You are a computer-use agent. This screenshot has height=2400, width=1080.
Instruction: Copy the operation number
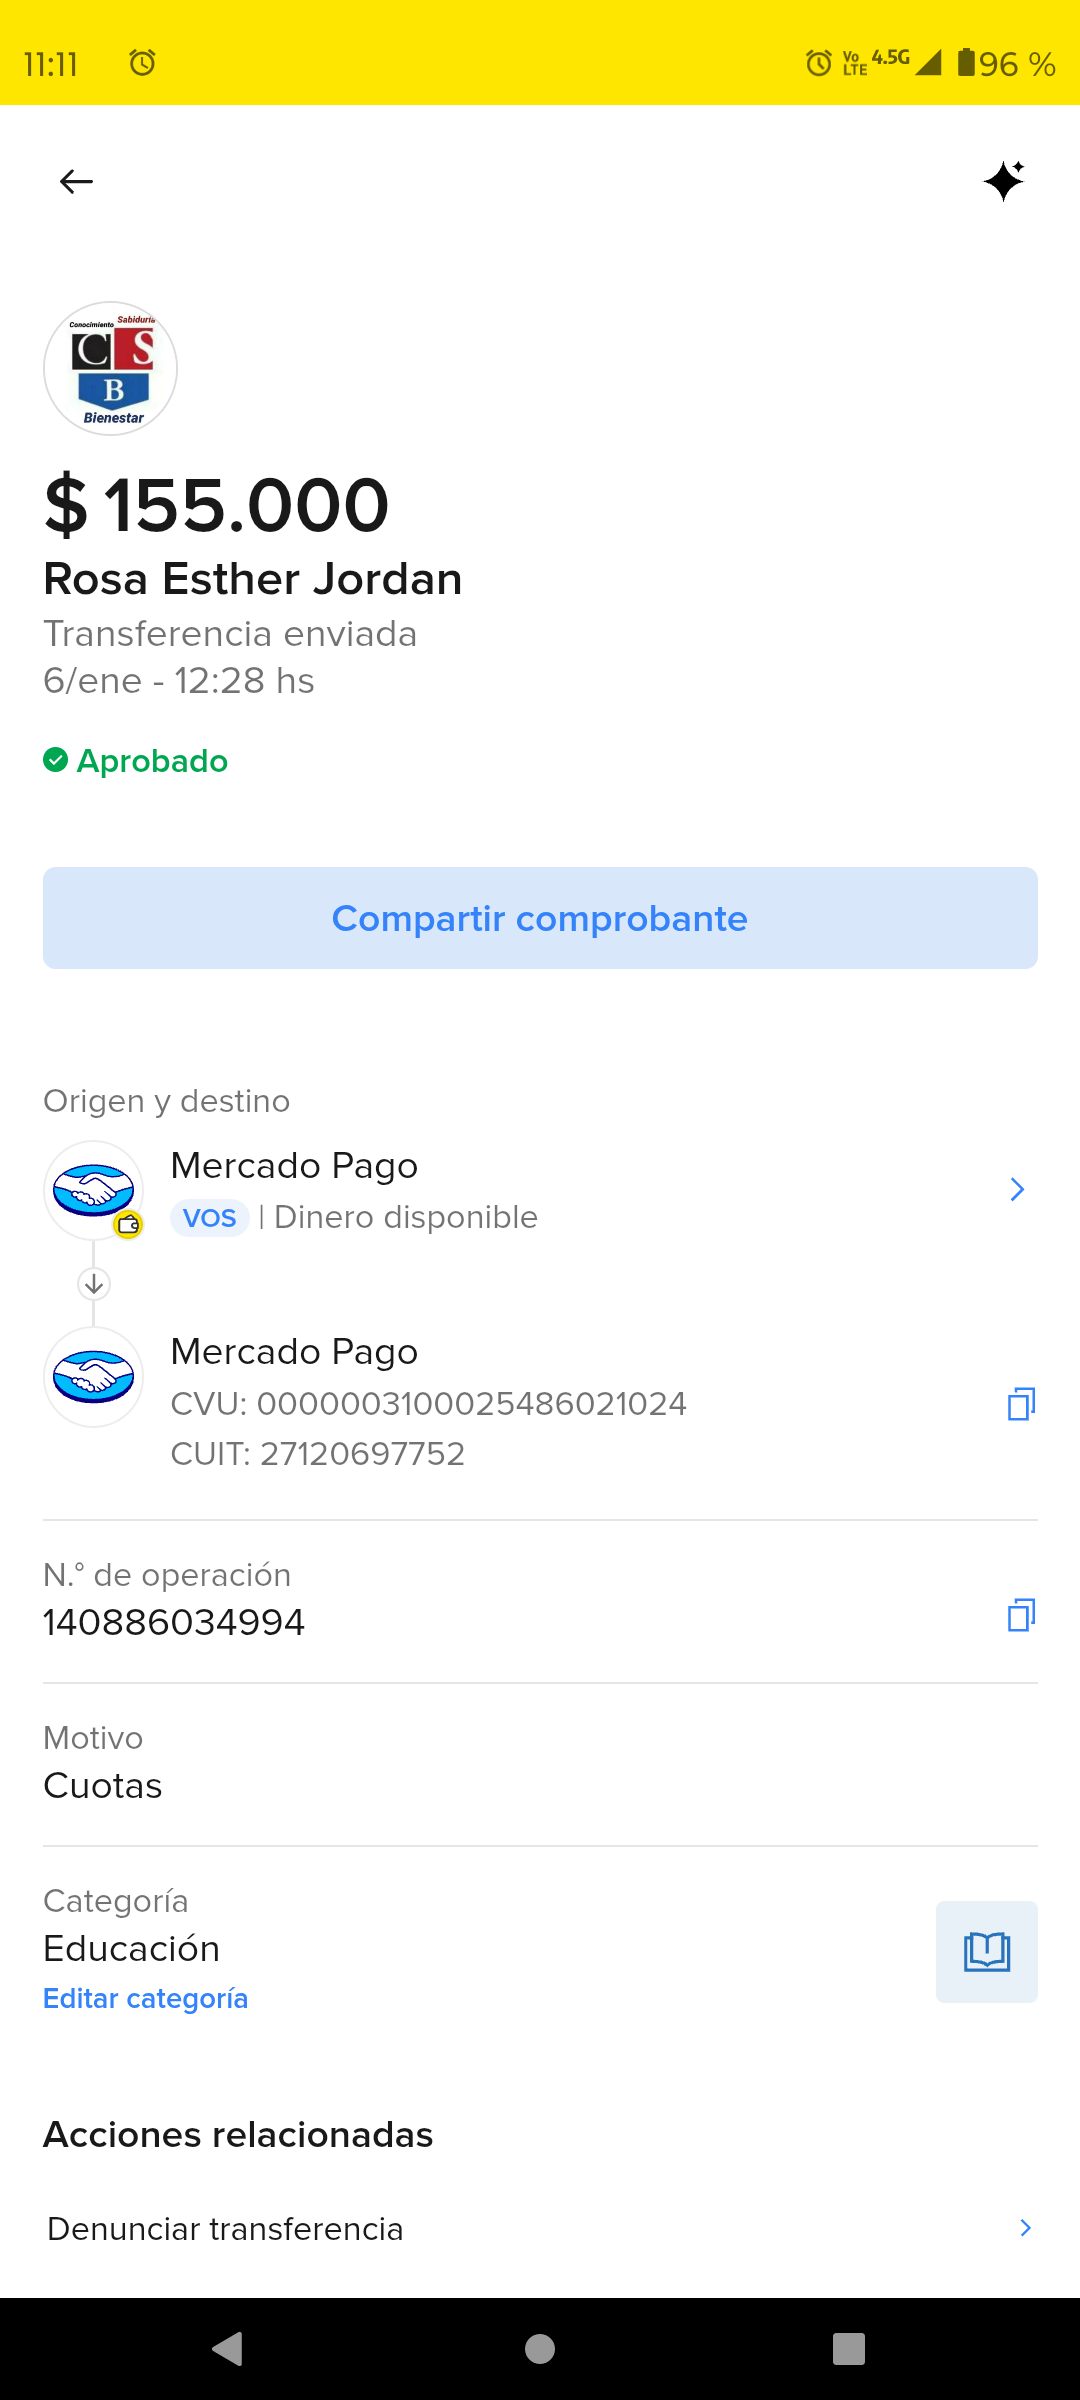click(1021, 1615)
